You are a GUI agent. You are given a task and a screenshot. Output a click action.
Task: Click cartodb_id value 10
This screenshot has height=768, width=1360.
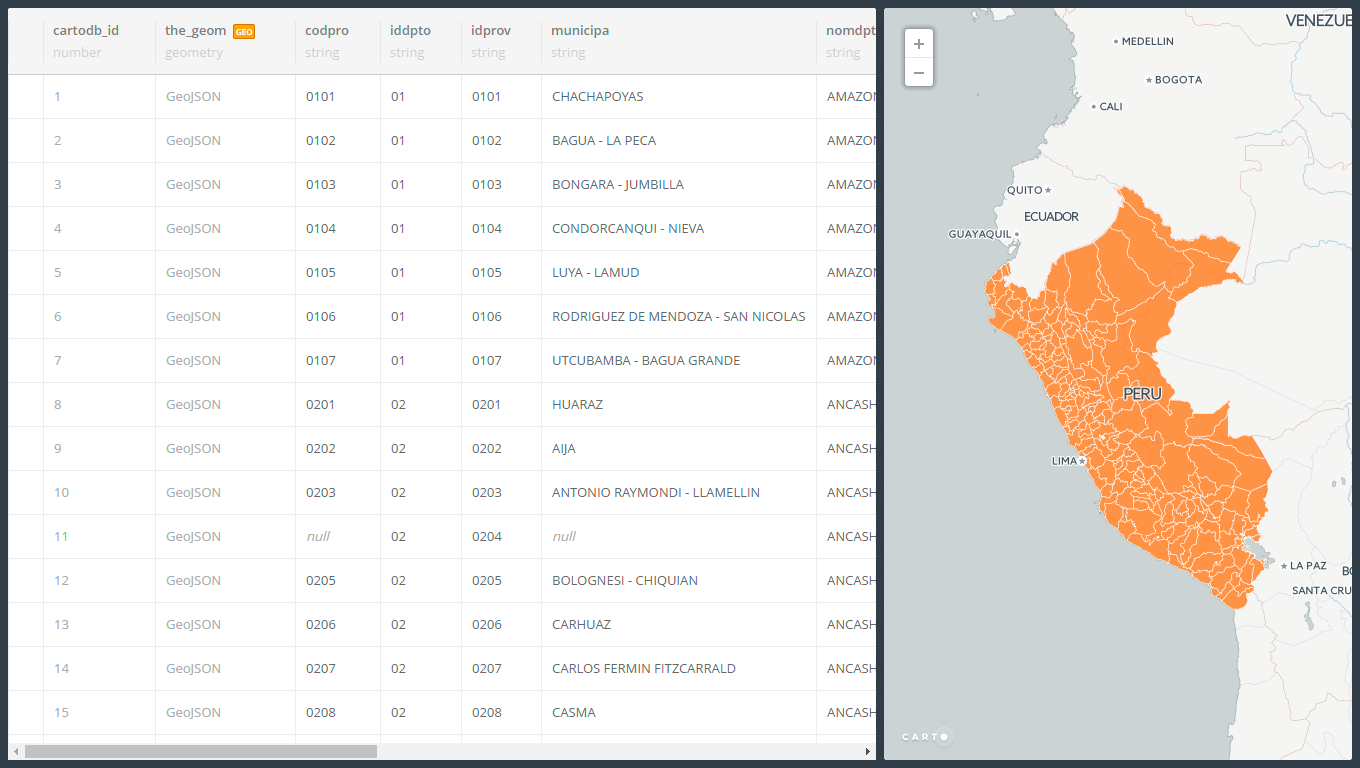(x=62, y=493)
